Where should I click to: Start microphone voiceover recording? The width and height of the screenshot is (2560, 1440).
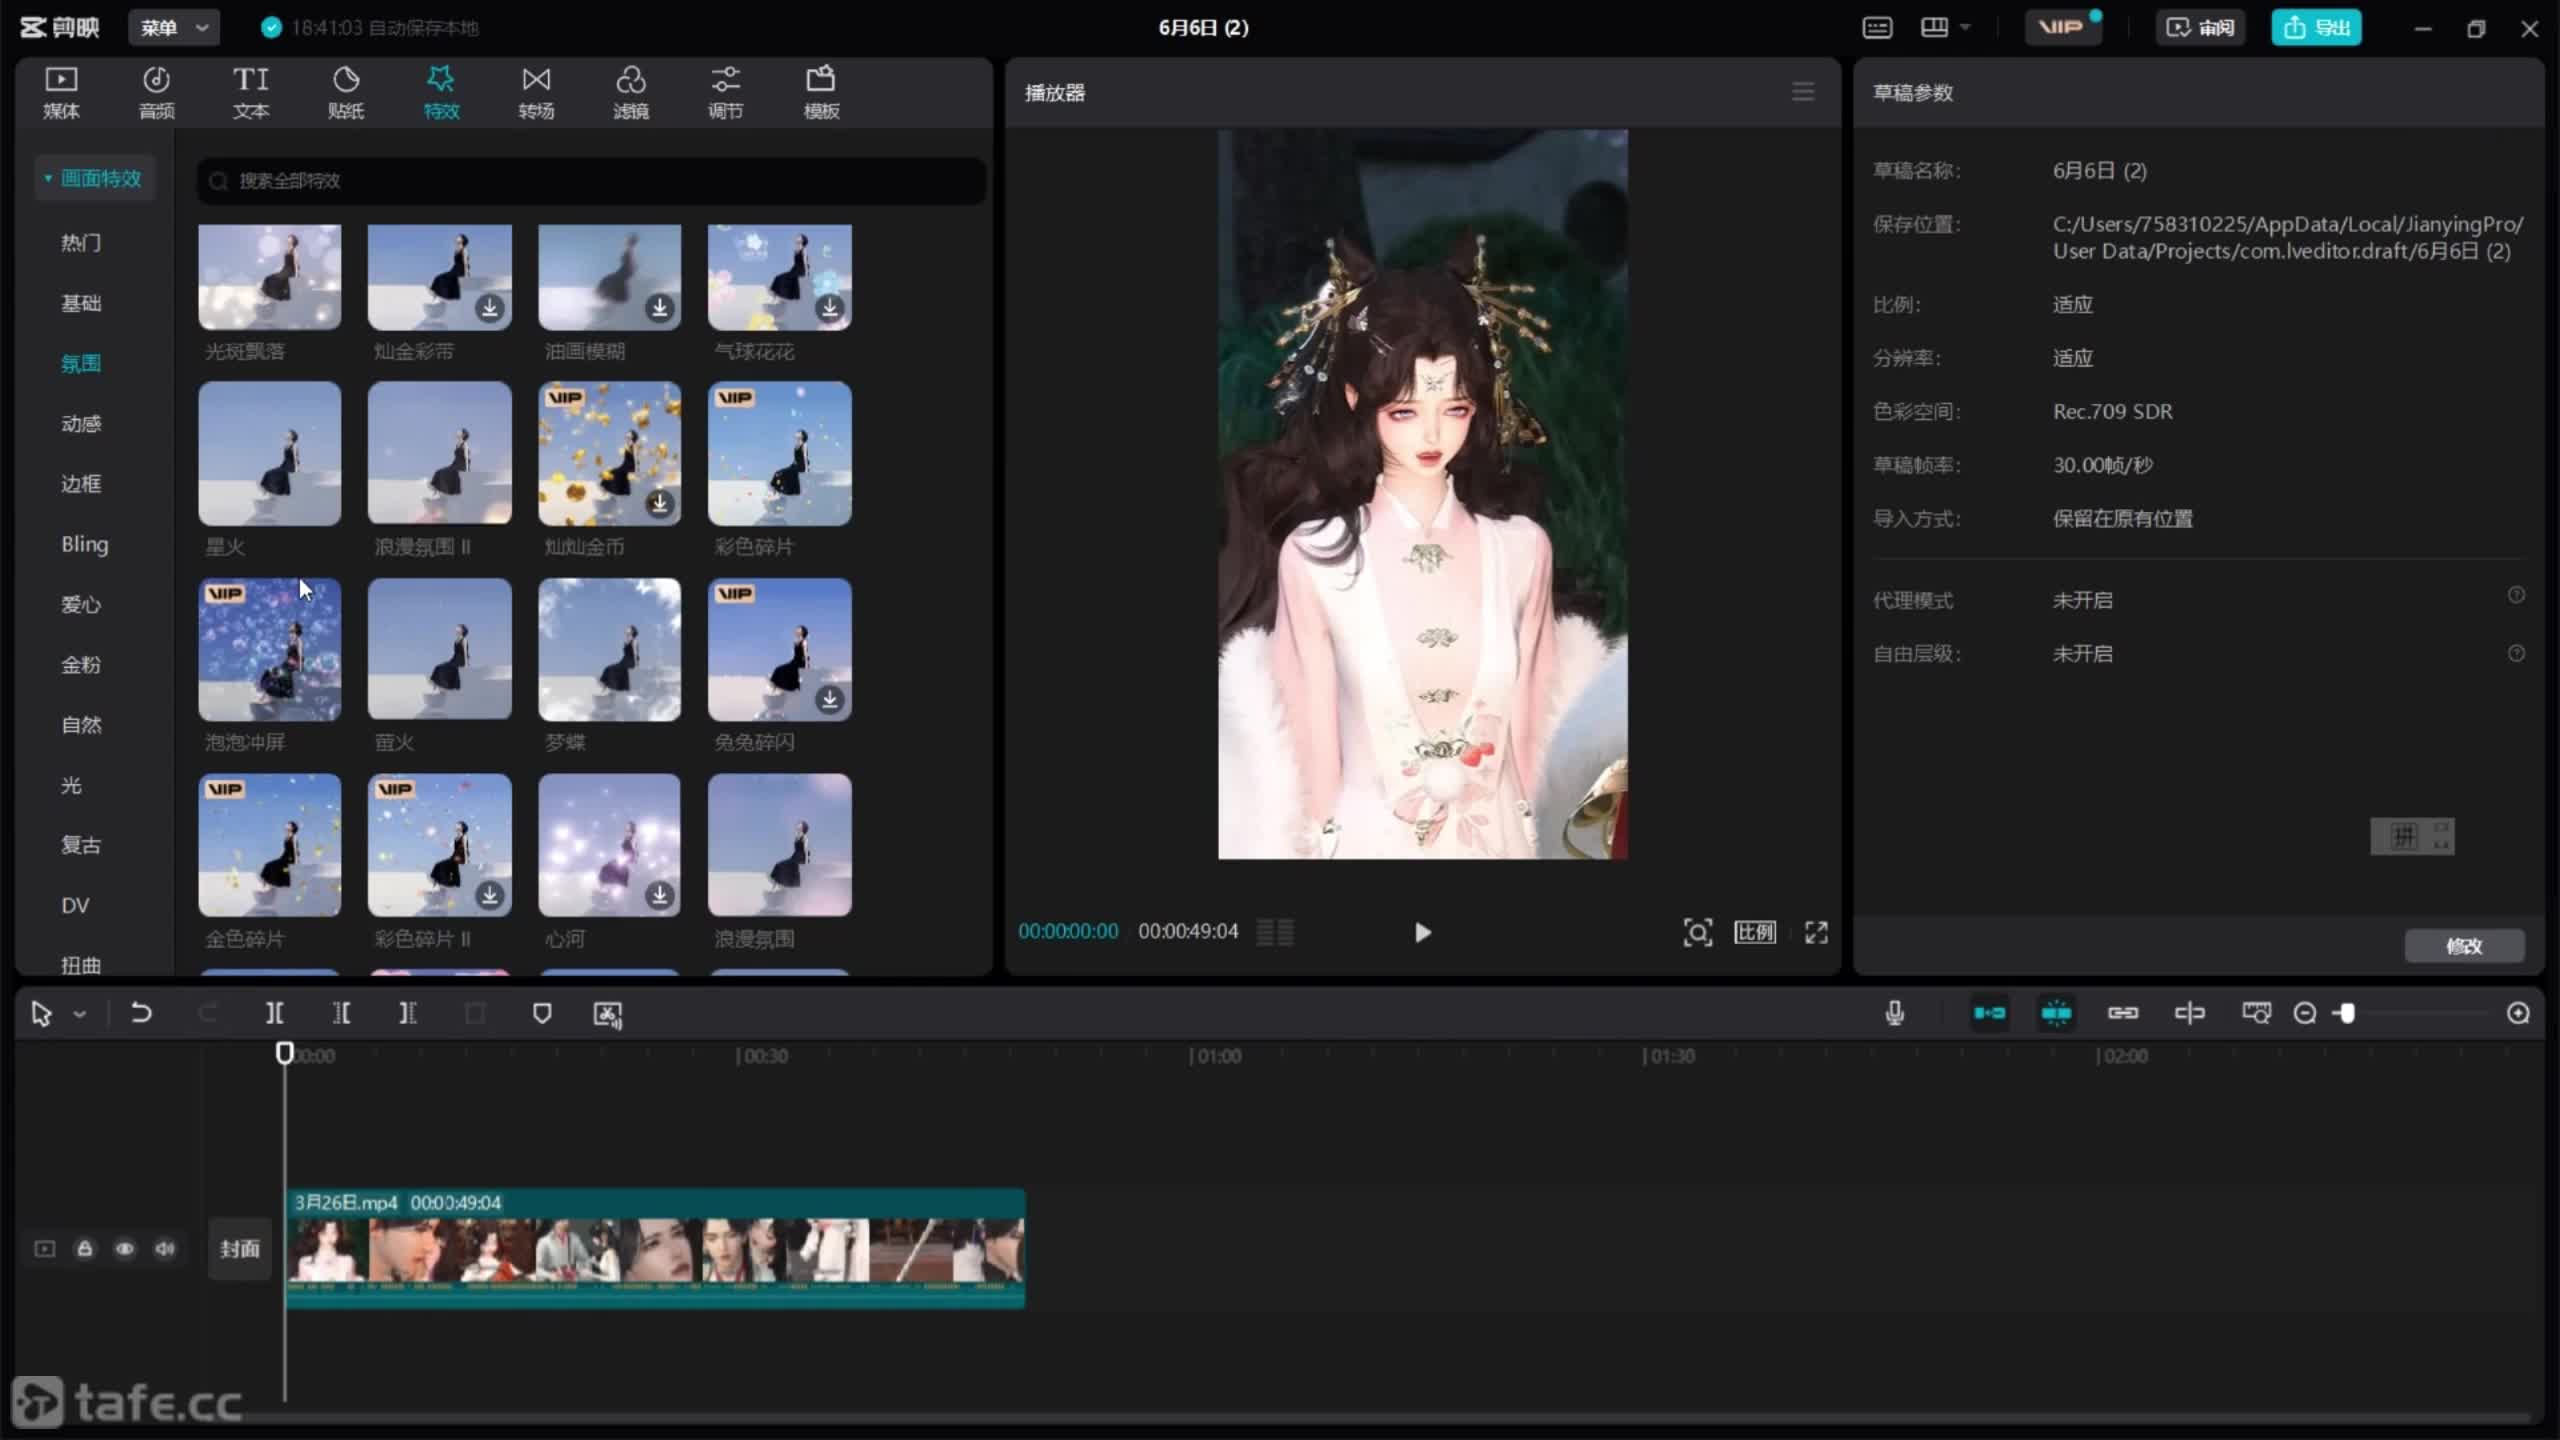[x=1894, y=1014]
